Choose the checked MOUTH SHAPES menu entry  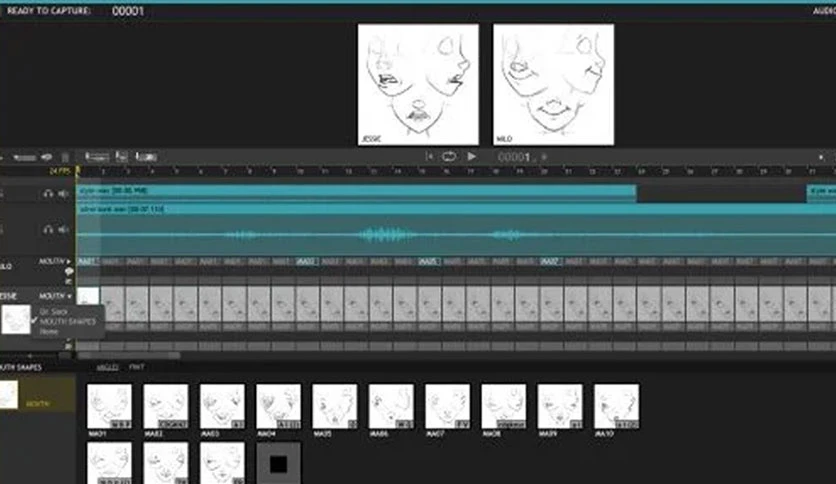[68, 321]
